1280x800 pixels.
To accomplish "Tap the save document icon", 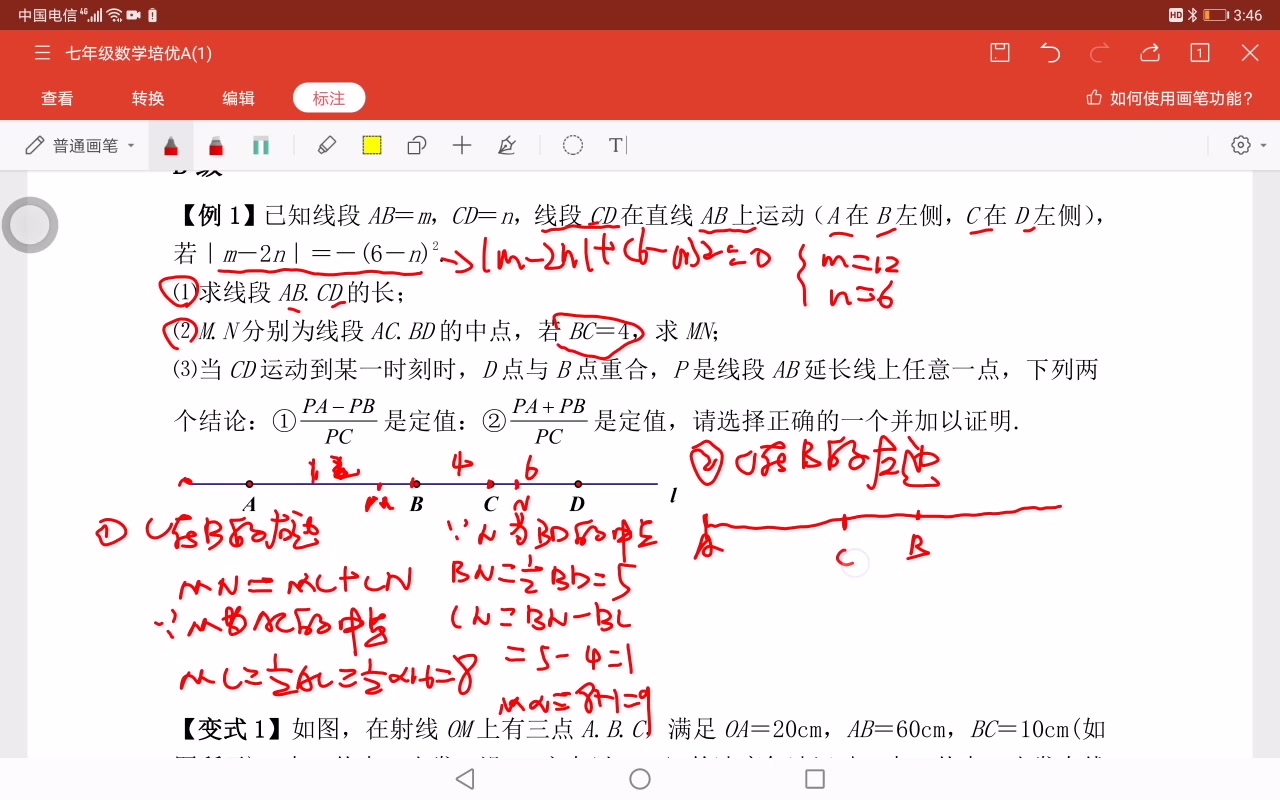I will pos(999,52).
